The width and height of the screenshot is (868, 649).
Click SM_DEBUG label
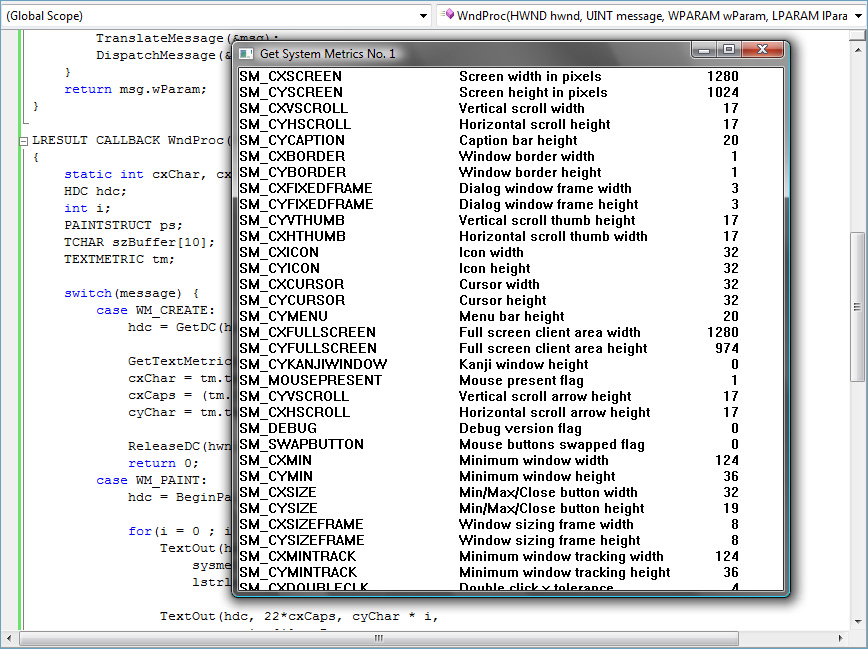(x=278, y=429)
